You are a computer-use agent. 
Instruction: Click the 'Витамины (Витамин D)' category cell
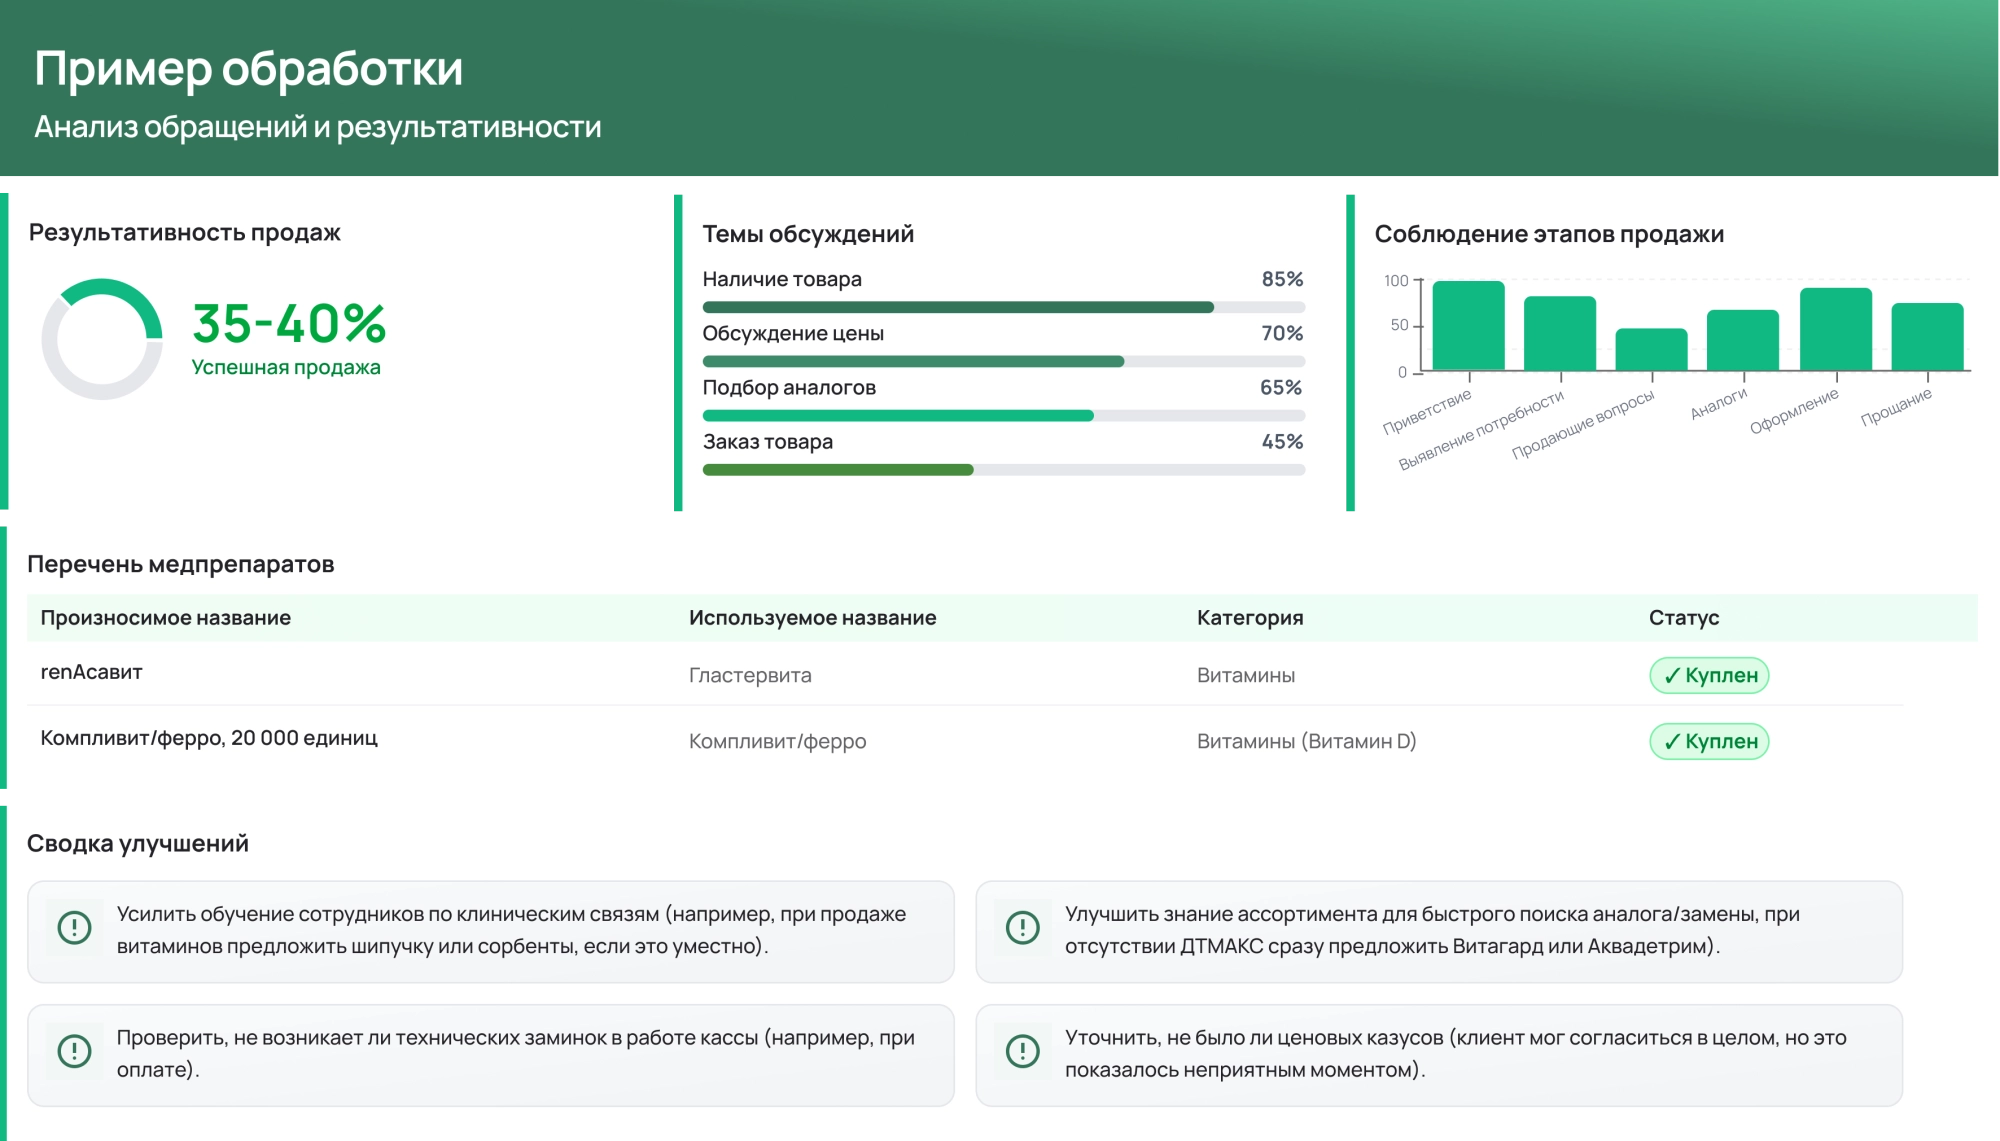click(x=1307, y=742)
